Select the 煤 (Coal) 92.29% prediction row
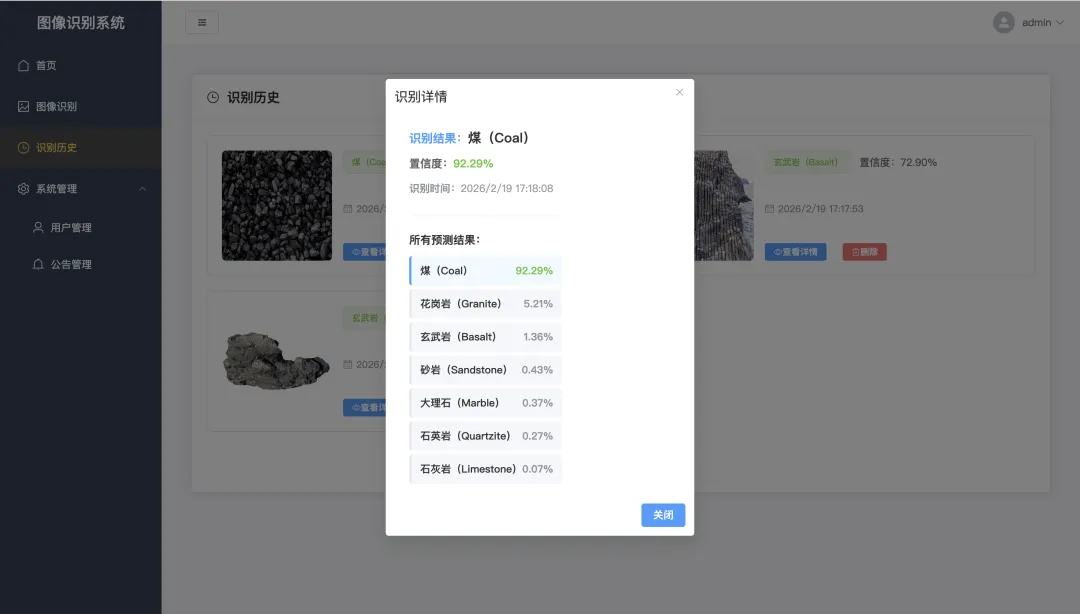The width and height of the screenshot is (1080, 614). tap(486, 271)
